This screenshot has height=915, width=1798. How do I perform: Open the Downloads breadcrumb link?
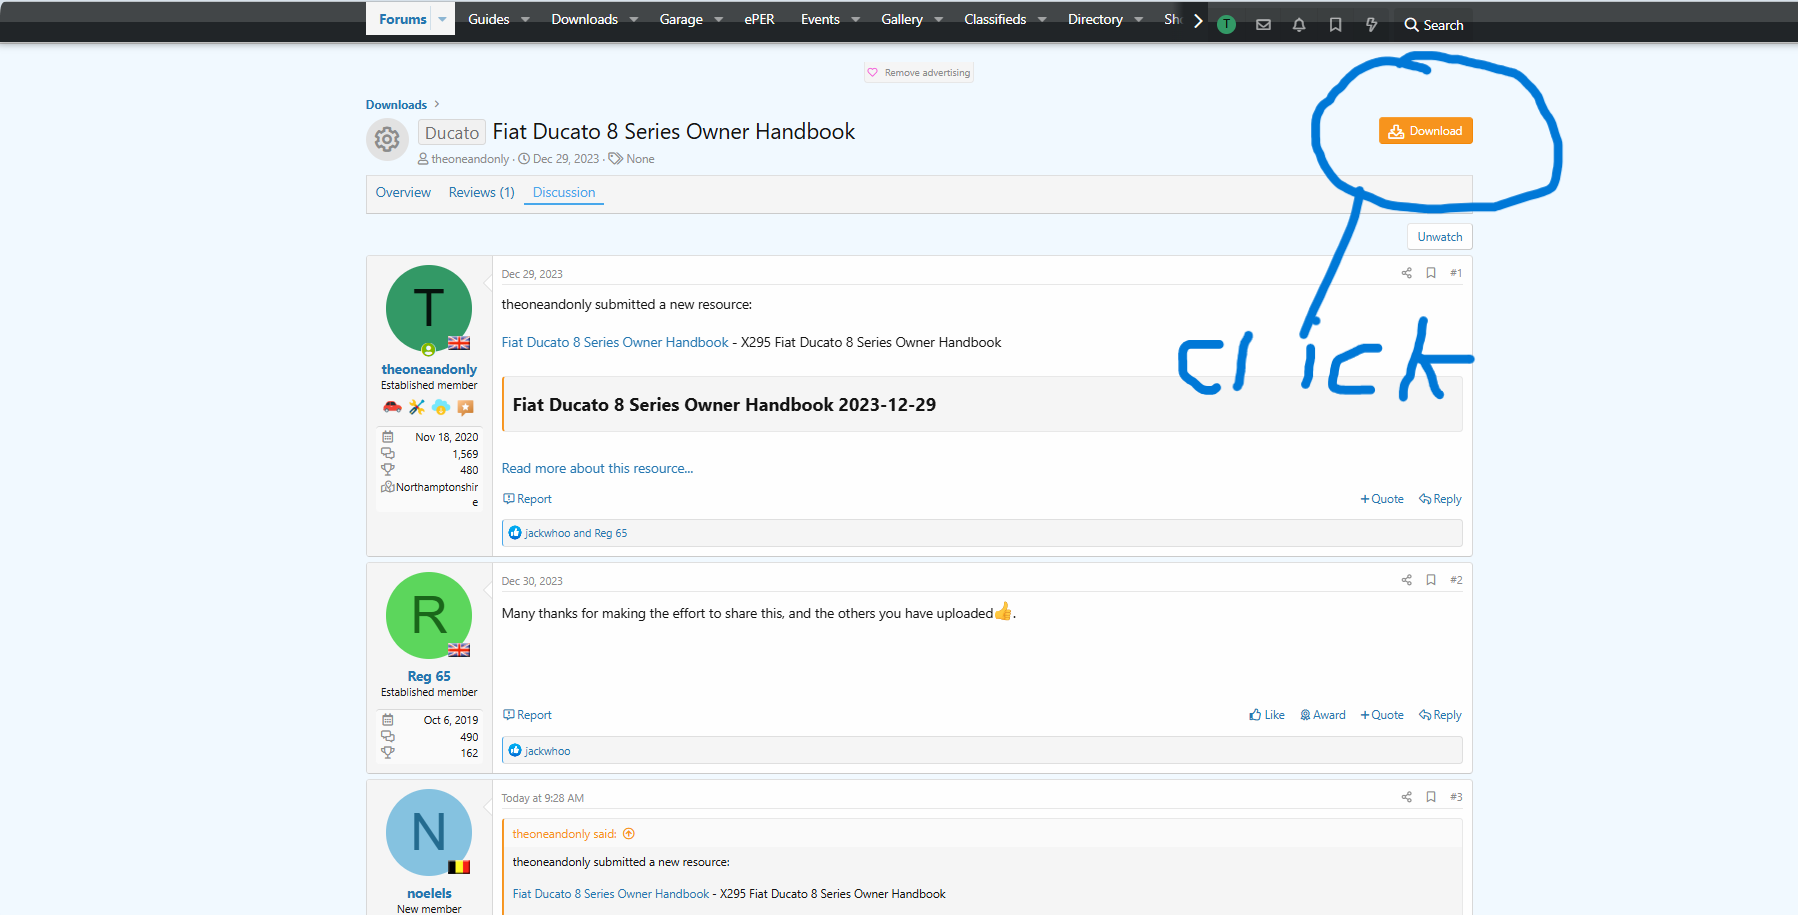click(x=396, y=105)
